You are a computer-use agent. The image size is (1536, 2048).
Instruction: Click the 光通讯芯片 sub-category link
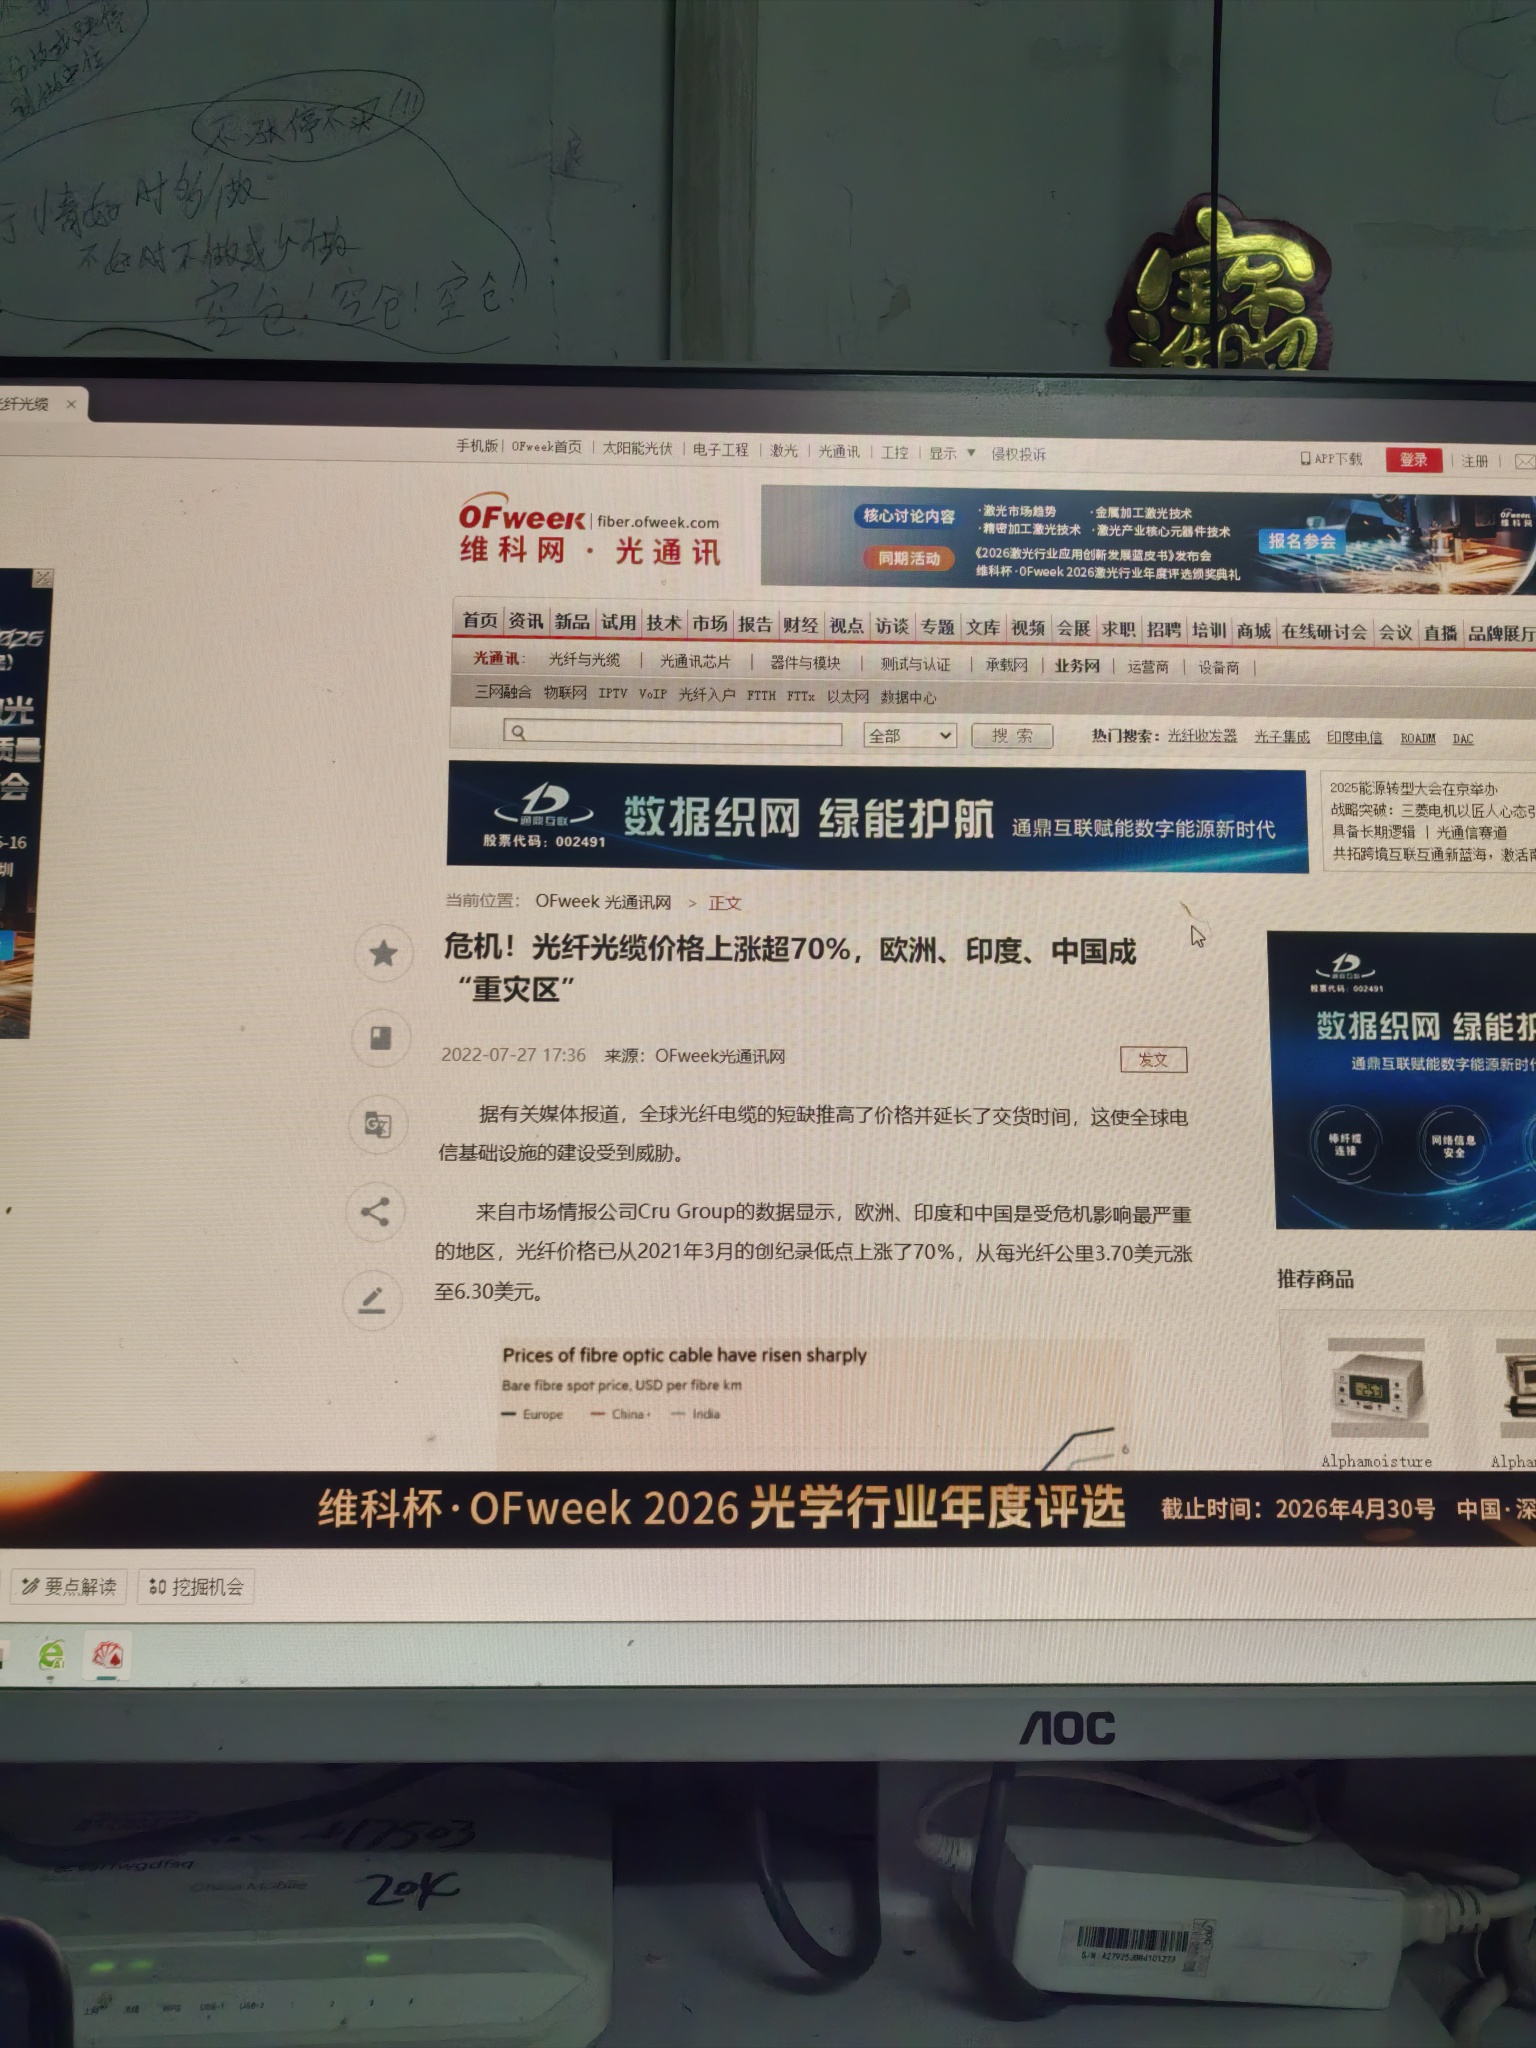[x=695, y=661]
